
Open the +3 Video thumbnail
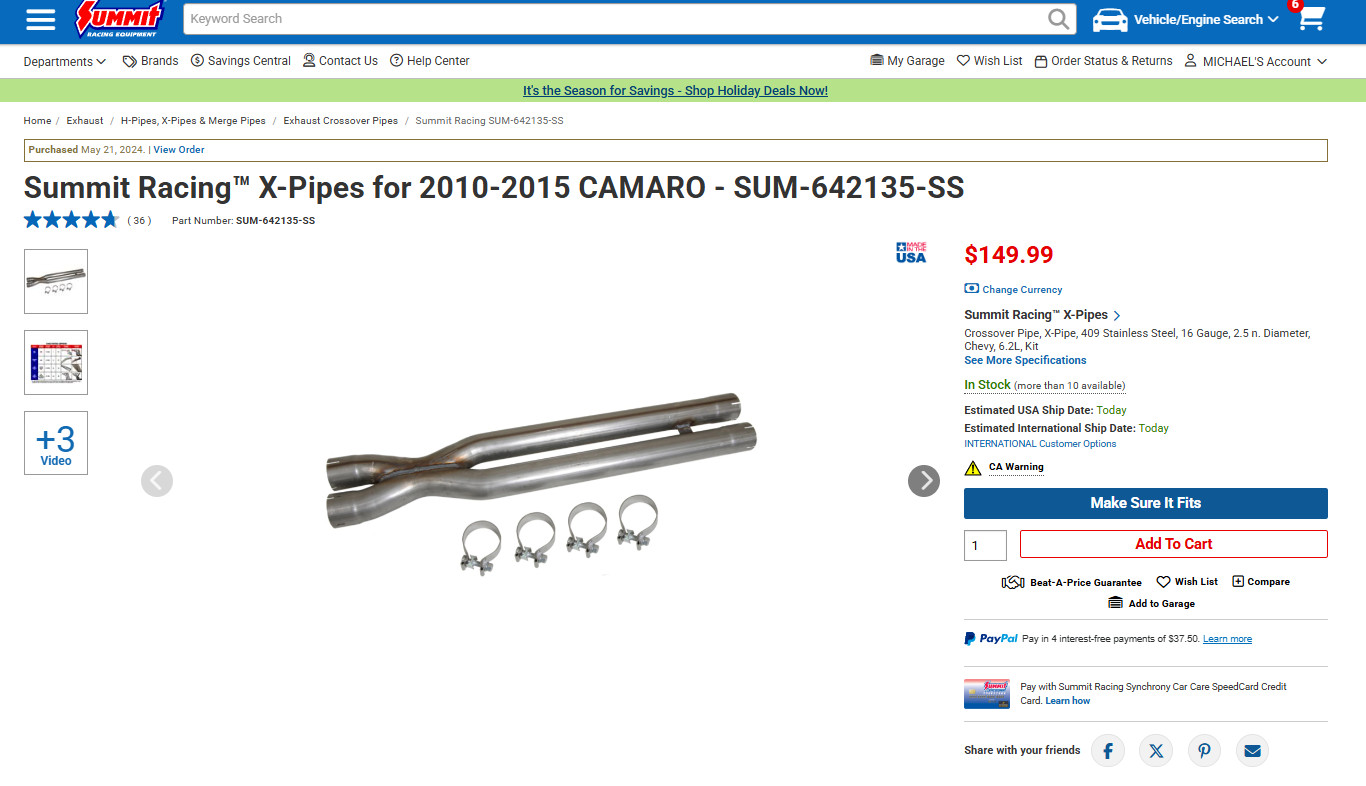56,443
